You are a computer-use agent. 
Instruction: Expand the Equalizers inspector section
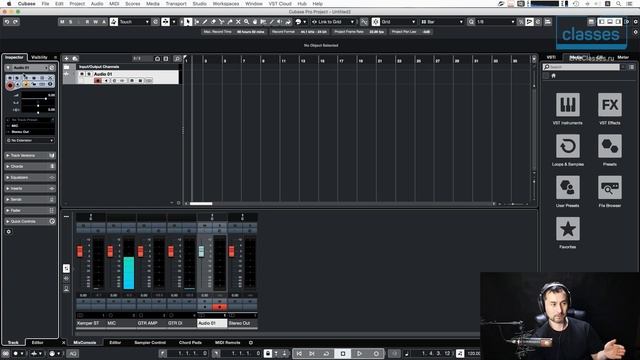click(x=30, y=178)
